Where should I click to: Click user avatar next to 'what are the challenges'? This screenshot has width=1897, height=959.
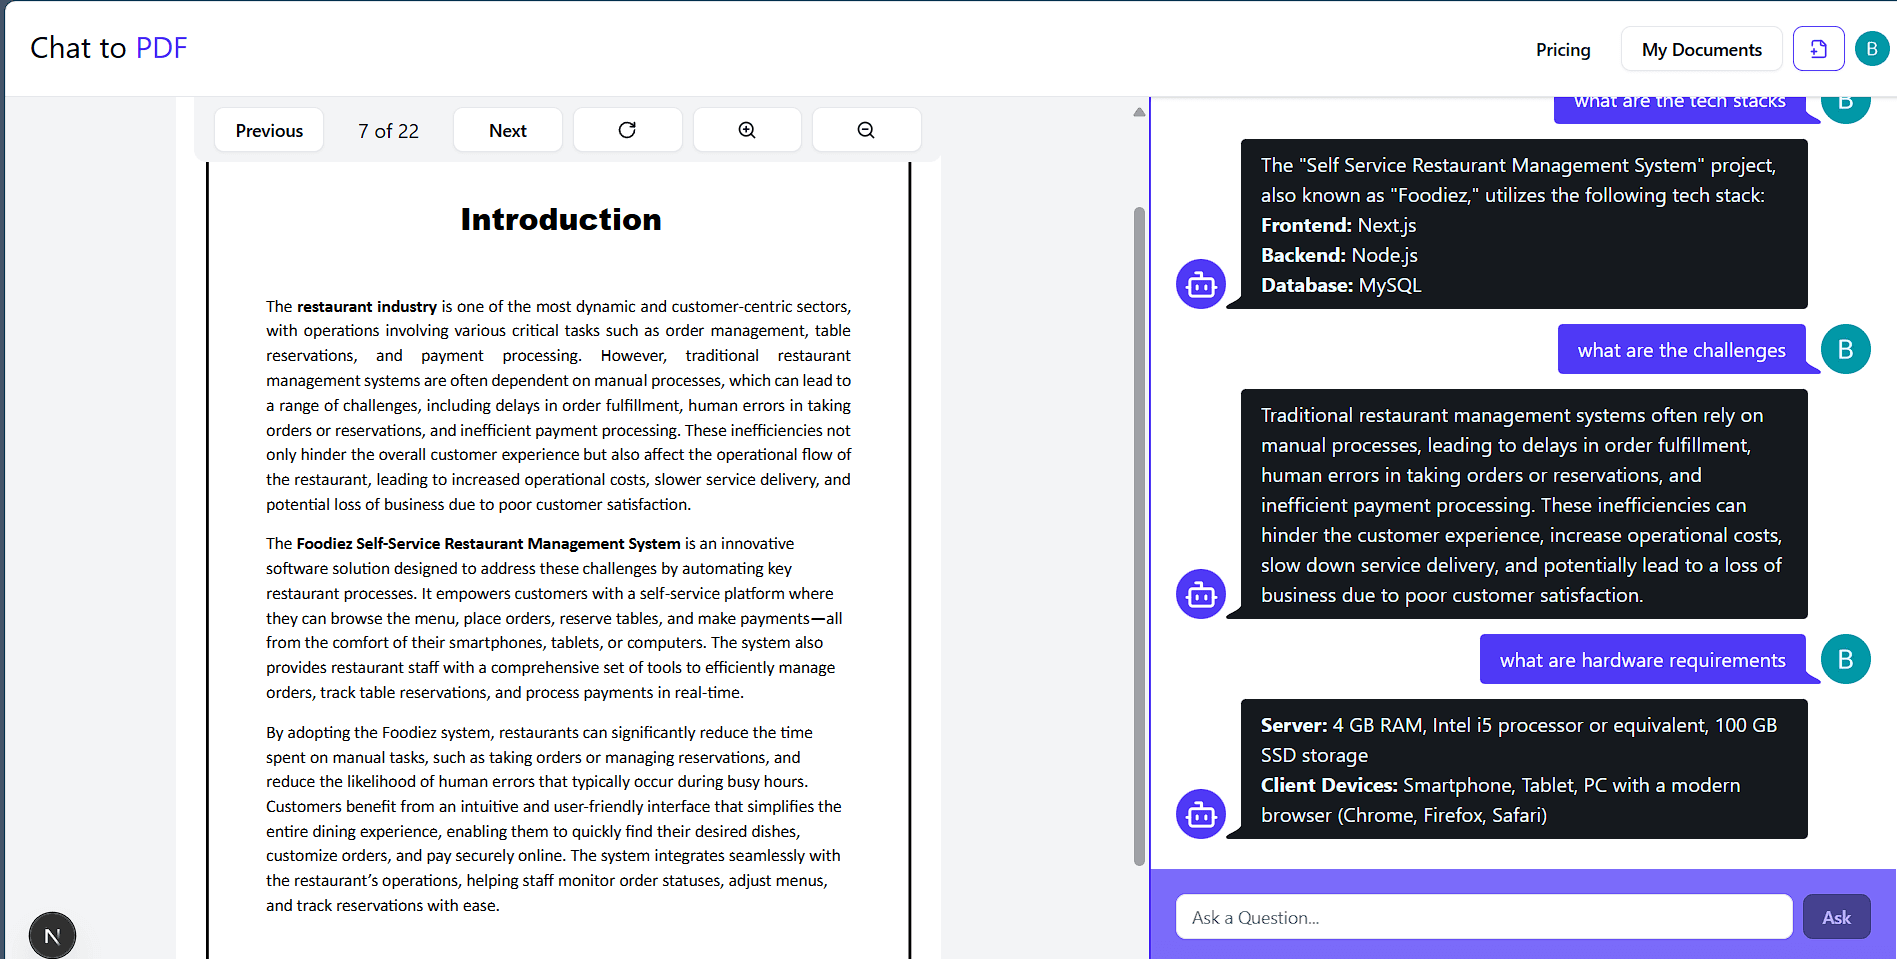point(1845,349)
